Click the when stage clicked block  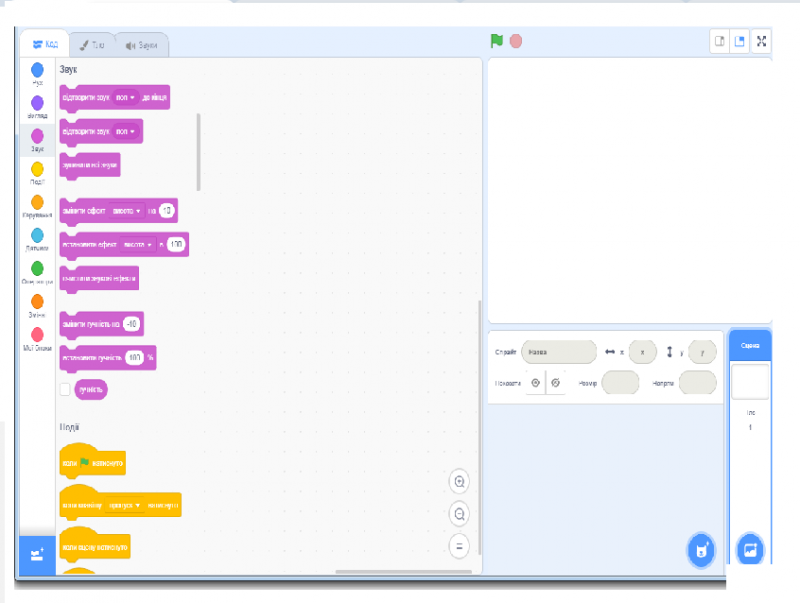(x=95, y=545)
